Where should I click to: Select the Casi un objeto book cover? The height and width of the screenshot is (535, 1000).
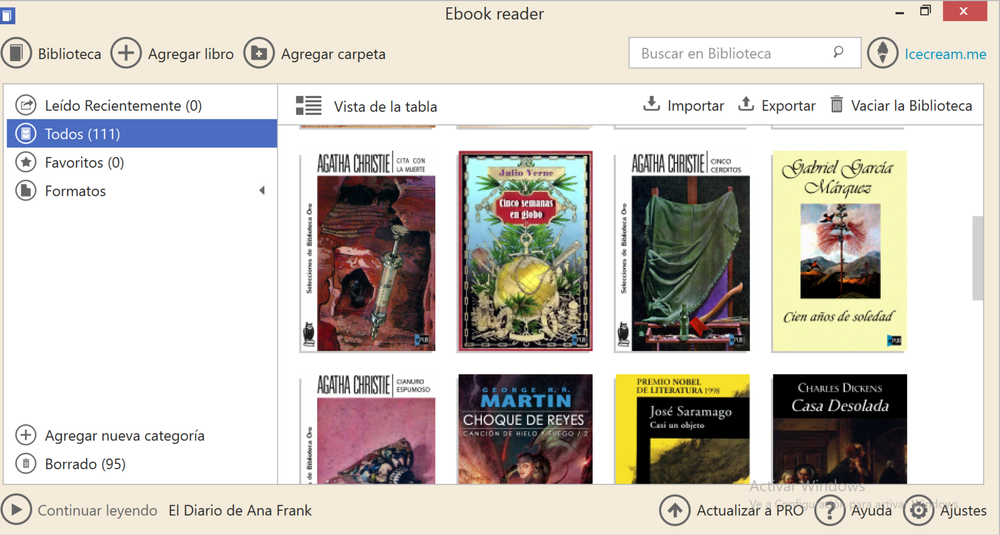pos(682,429)
